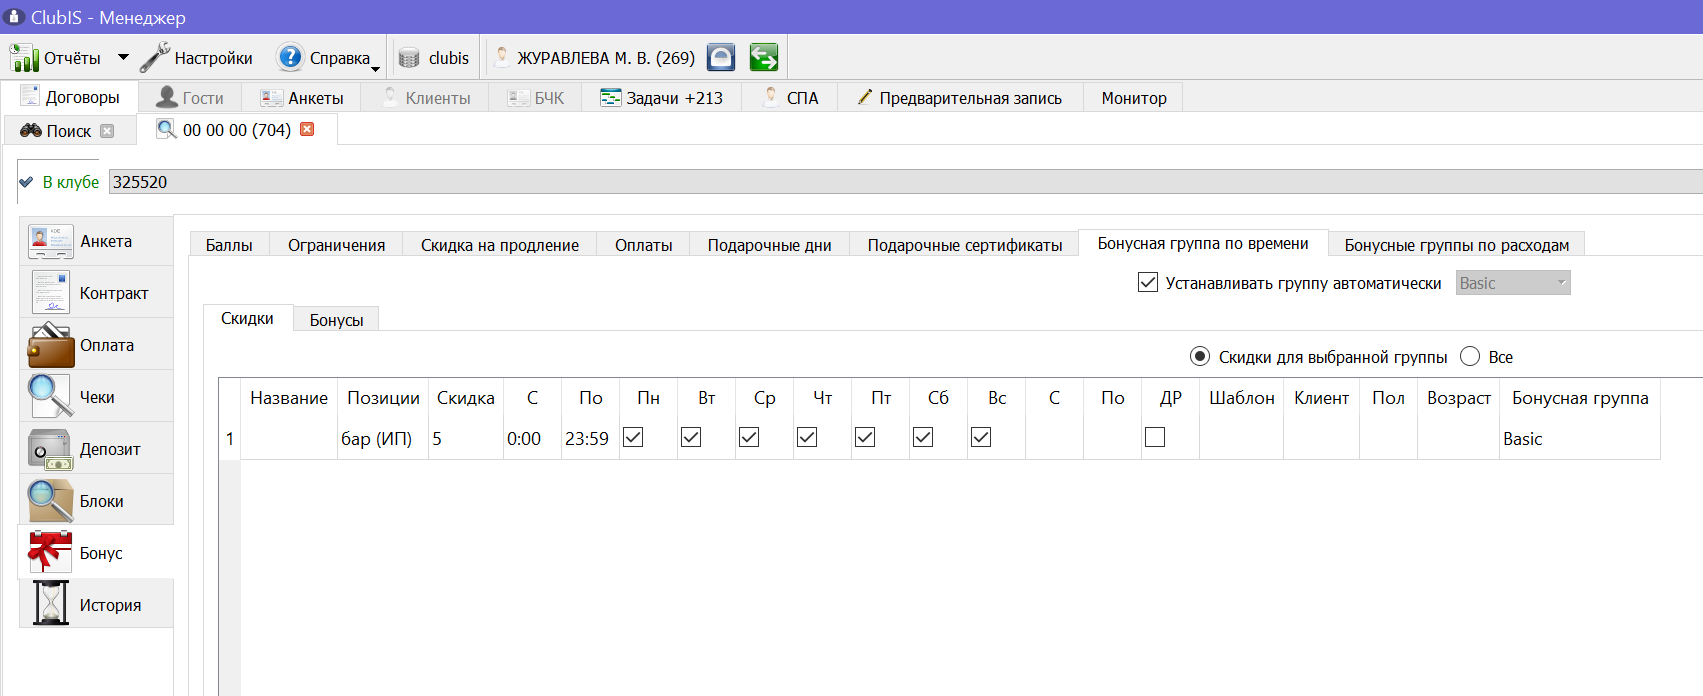
Task: Open the Подарочные дни tab
Action: (x=769, y=245)
